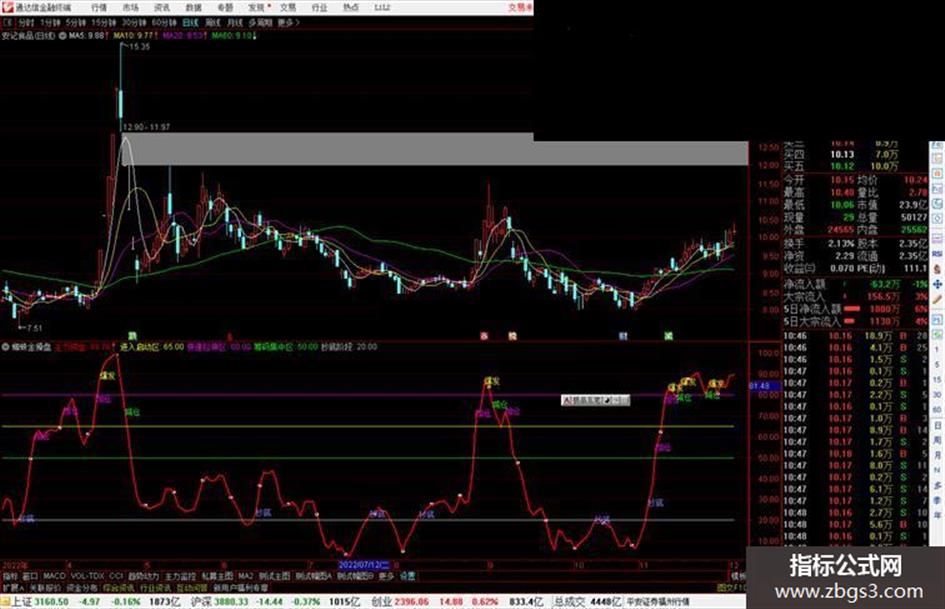Open the 行情 menu
The width and height of the screenshot is (945, 609).
(99, 7)
